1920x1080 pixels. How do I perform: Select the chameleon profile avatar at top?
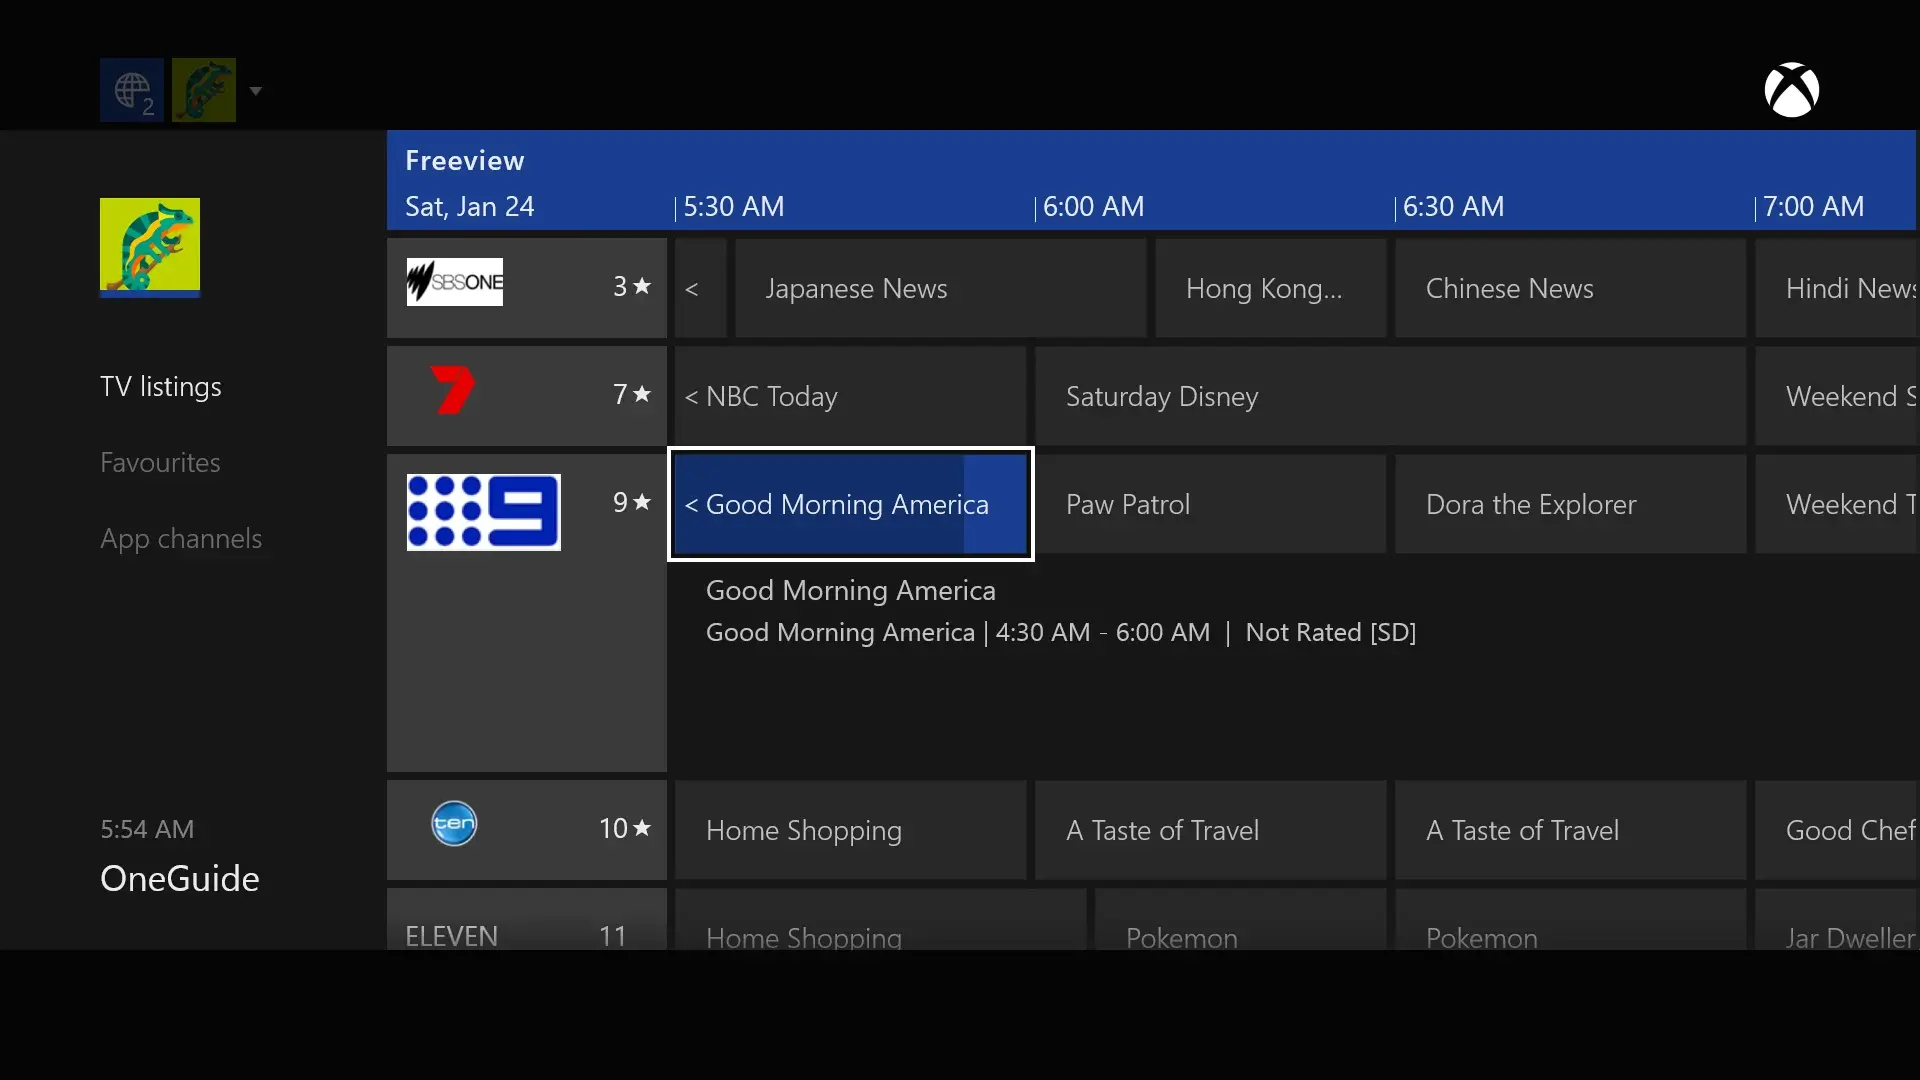point(204,91)
